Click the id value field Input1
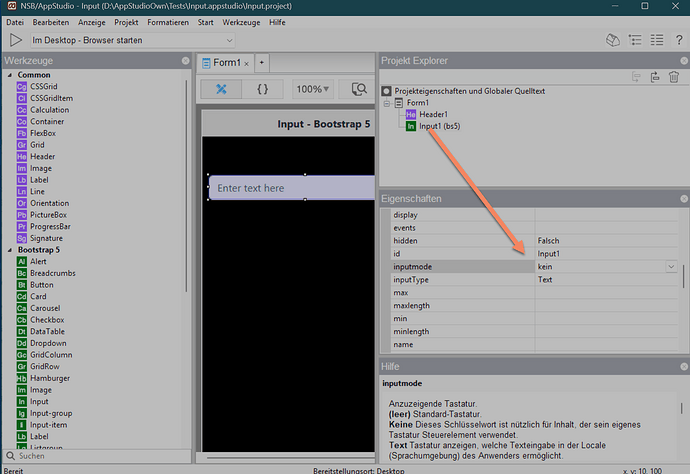This screenshot has height=474, width=690. coord(606,254)
